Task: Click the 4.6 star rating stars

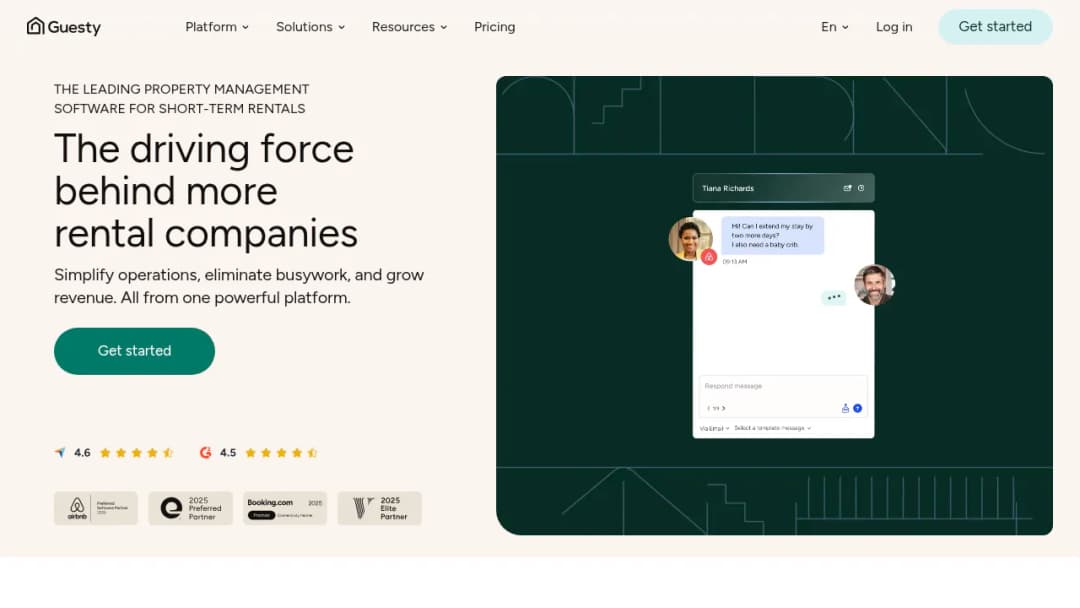Action: (x=136, y=452)
